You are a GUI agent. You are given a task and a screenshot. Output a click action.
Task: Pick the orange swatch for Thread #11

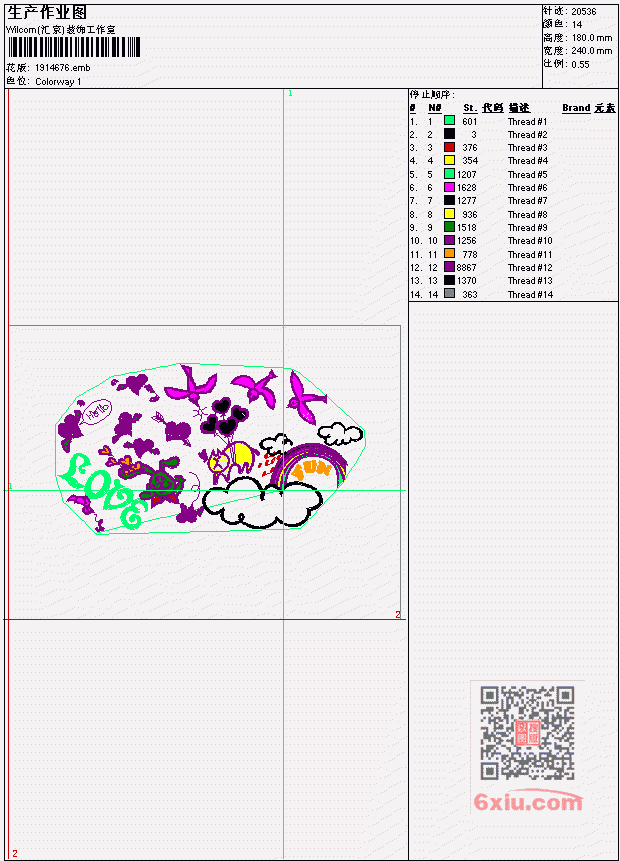(x=449, y=254)
